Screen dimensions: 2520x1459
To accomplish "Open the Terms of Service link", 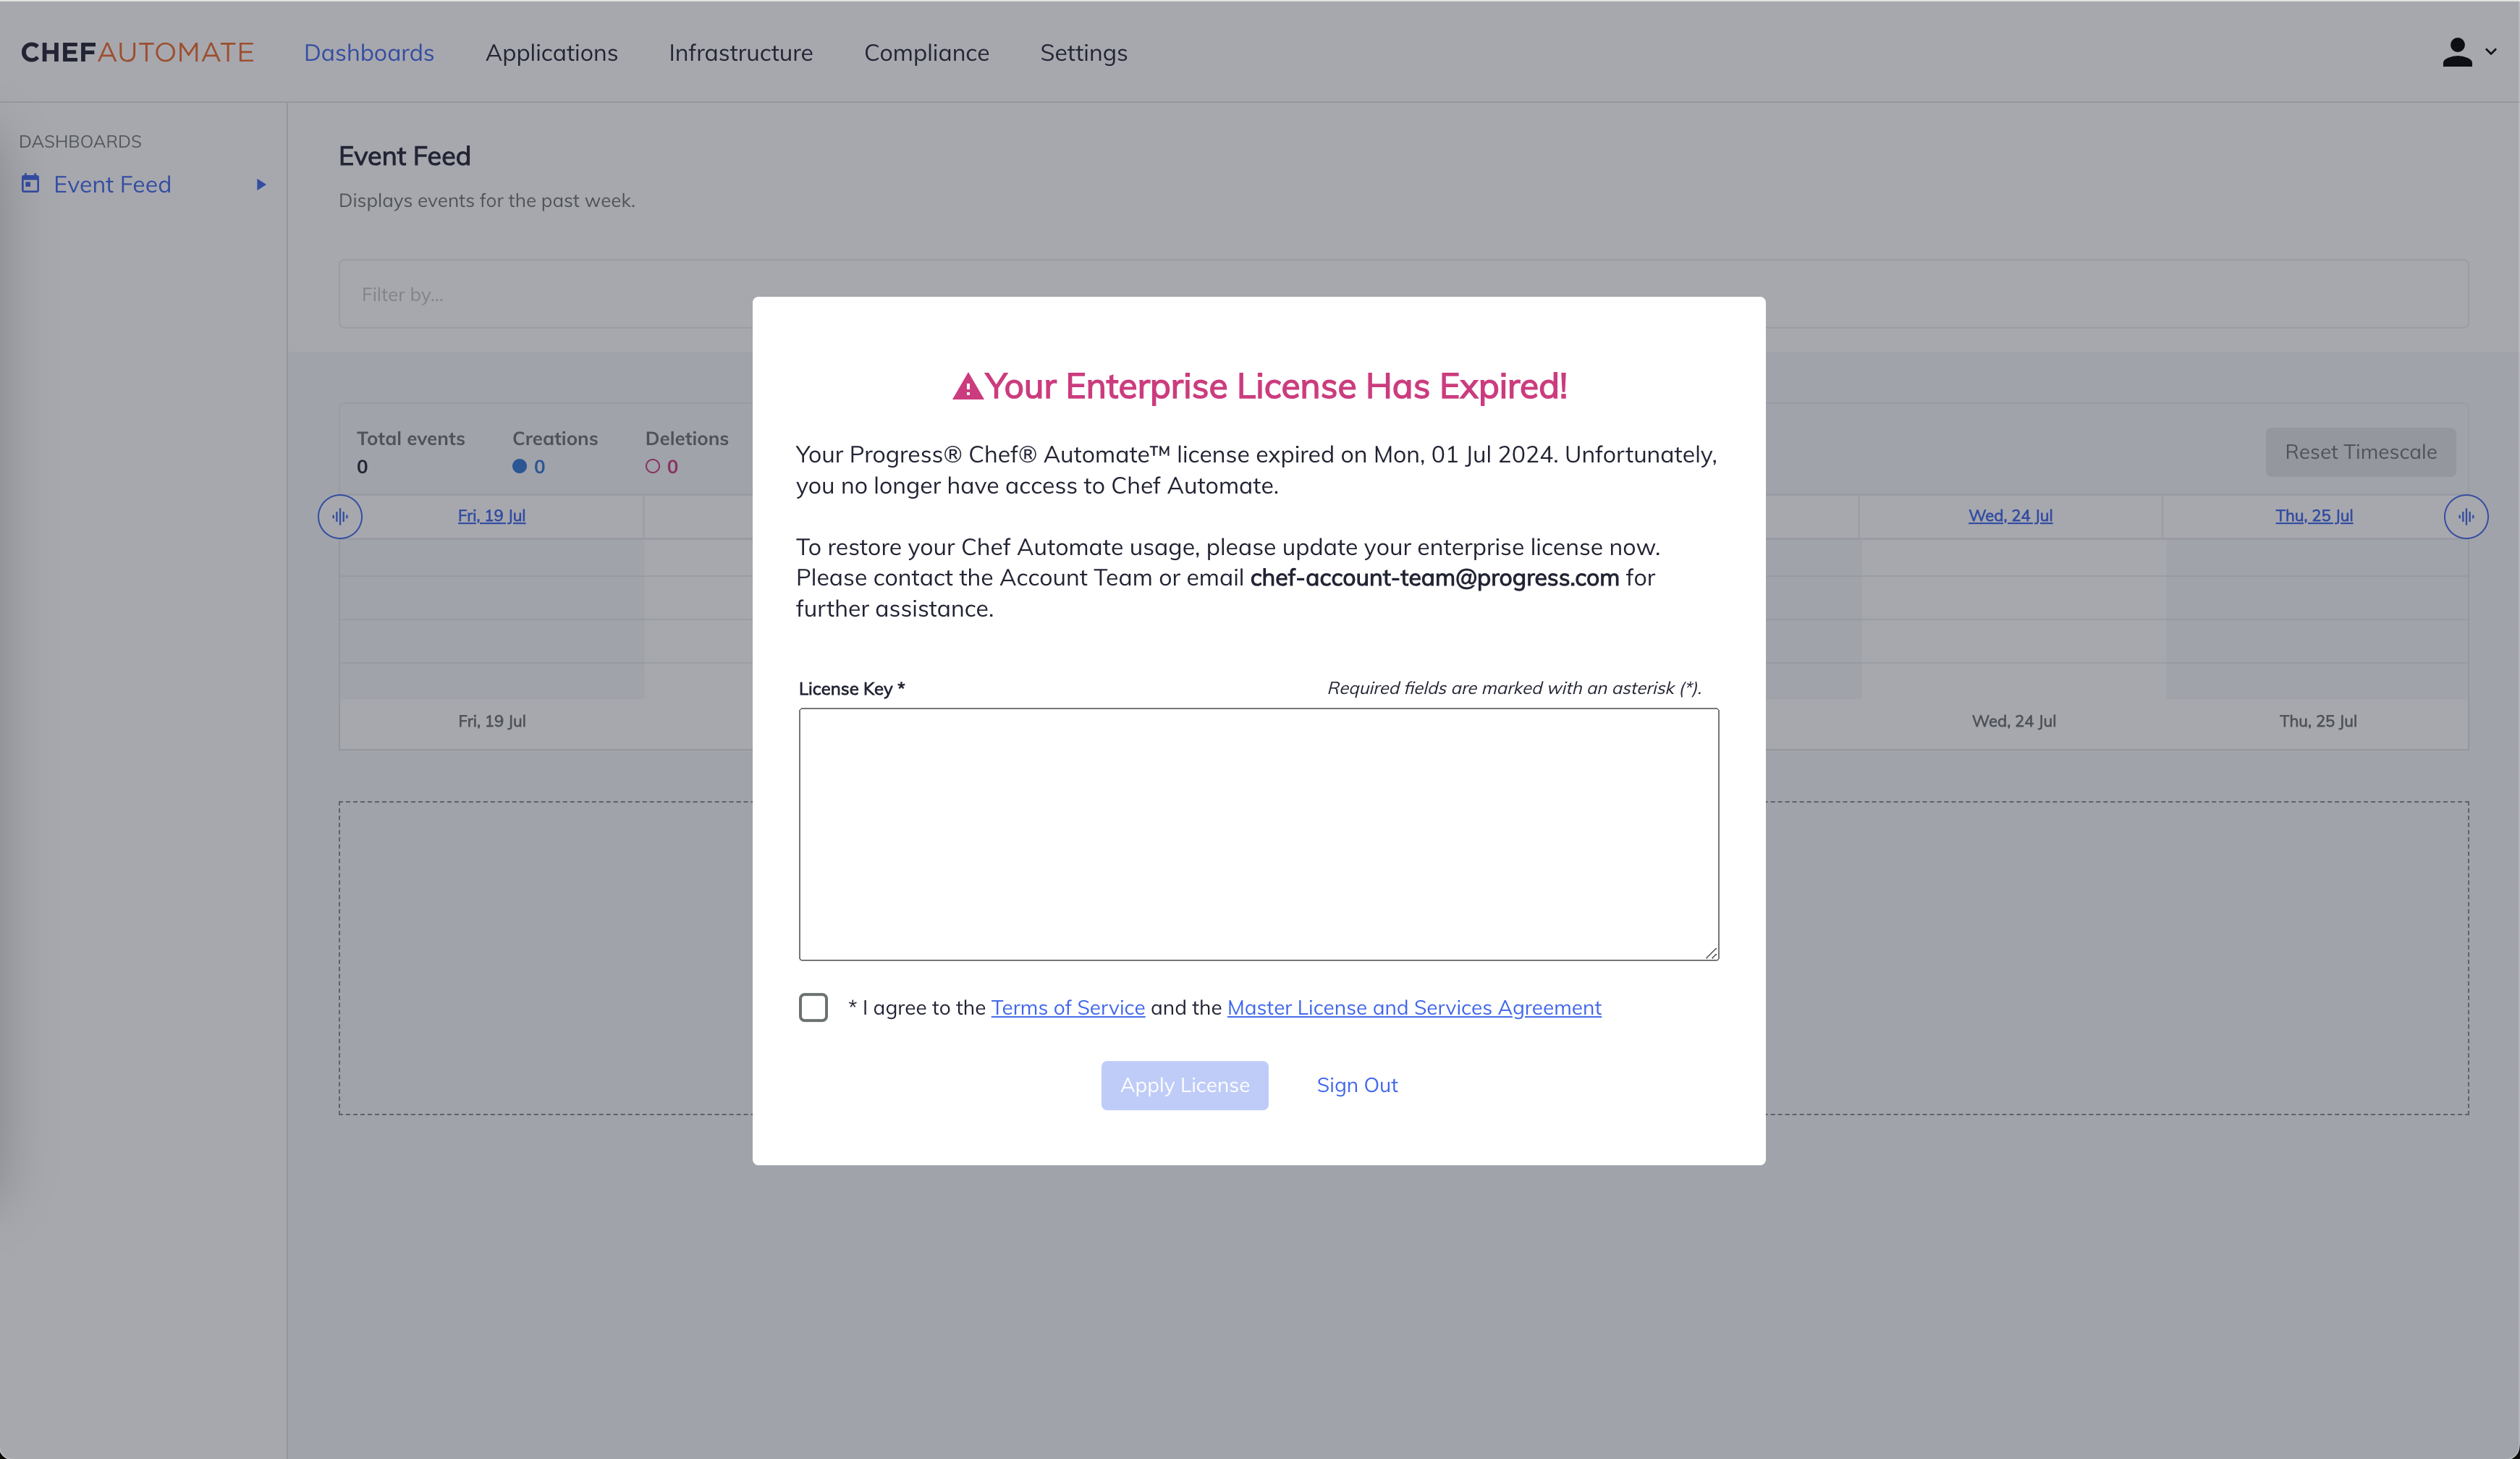I will [1067, 1007].
